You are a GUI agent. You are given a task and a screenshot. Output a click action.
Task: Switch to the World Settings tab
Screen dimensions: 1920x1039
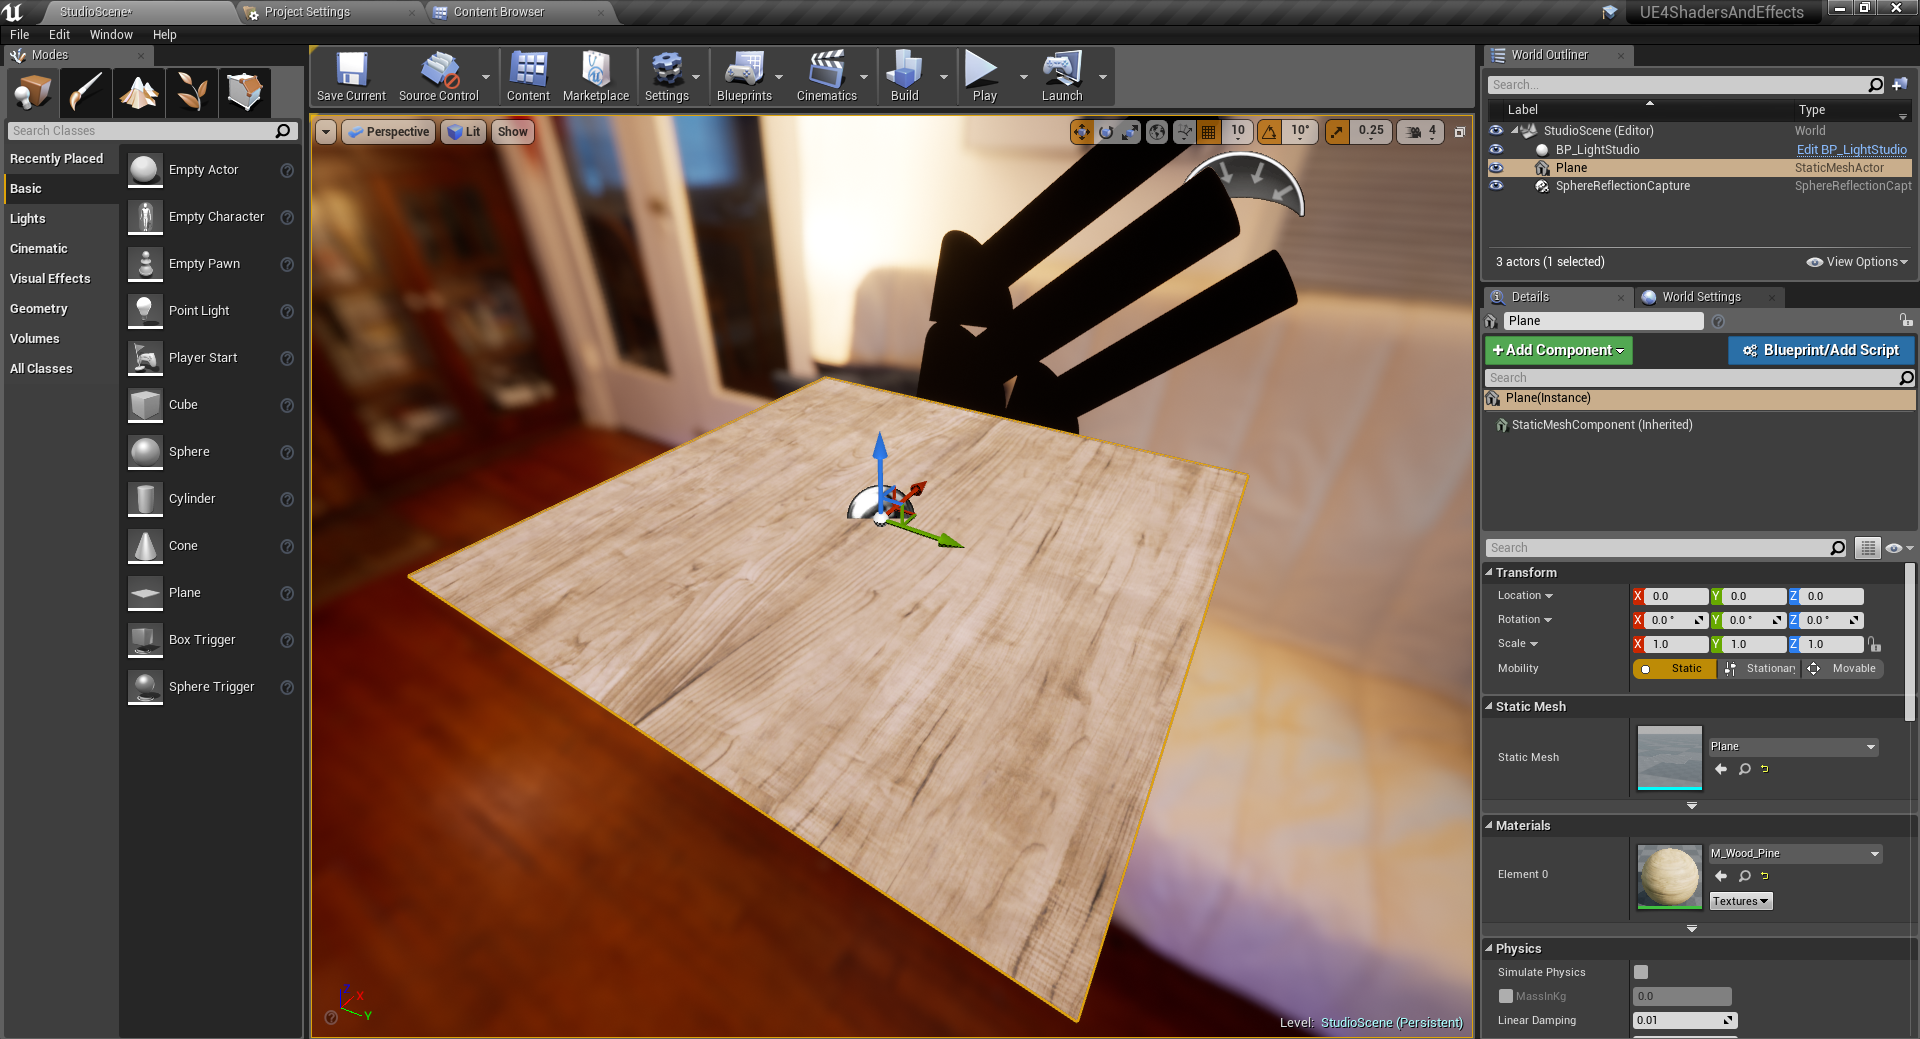tap(1701, 297)
